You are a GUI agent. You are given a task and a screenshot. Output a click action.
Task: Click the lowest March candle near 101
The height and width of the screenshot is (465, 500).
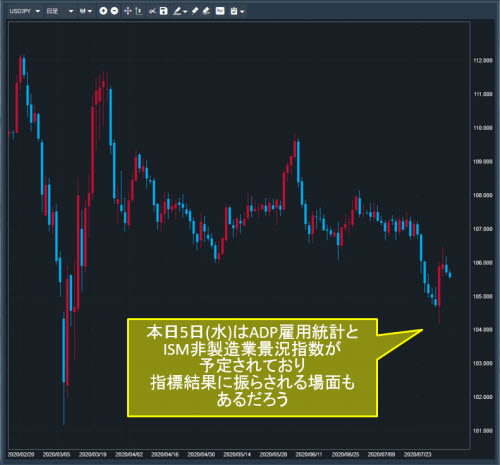64,368
